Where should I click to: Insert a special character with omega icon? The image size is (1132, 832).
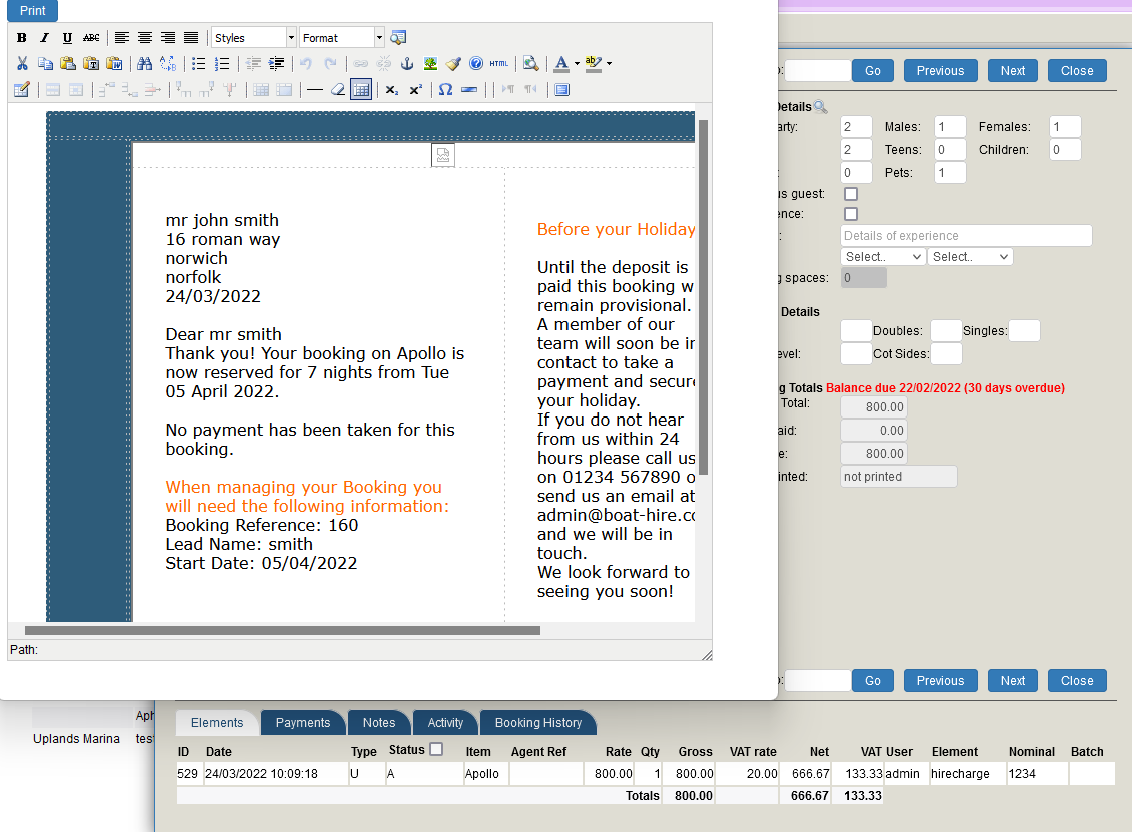(445, 90)
